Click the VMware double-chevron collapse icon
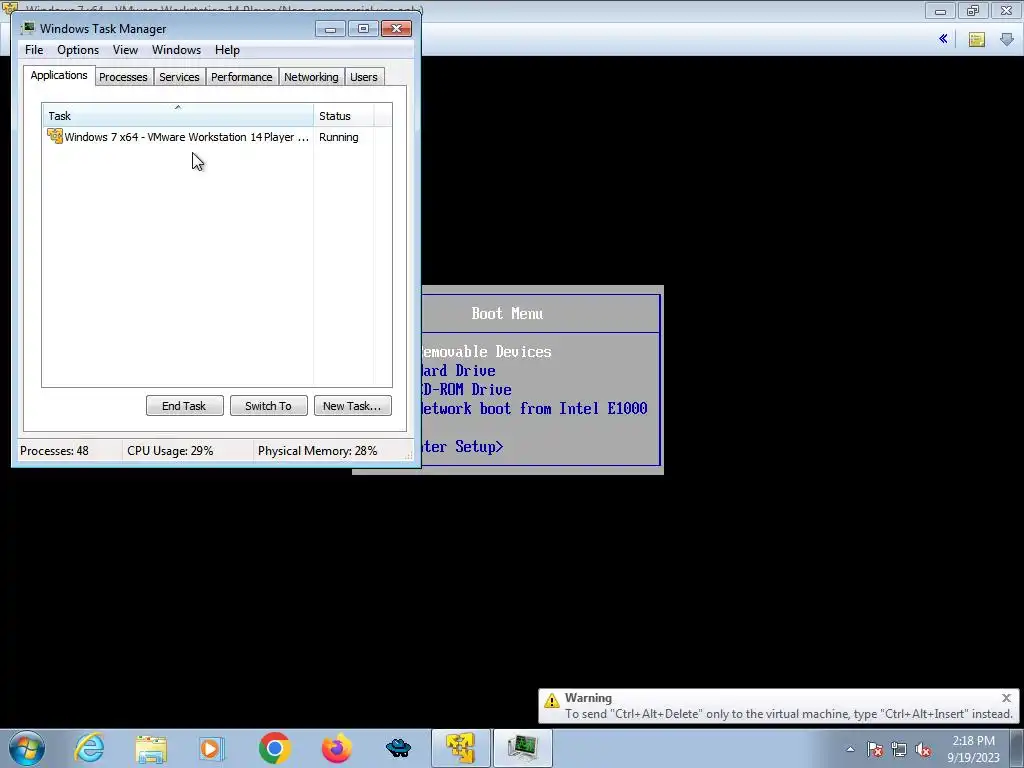 [943, 39]
